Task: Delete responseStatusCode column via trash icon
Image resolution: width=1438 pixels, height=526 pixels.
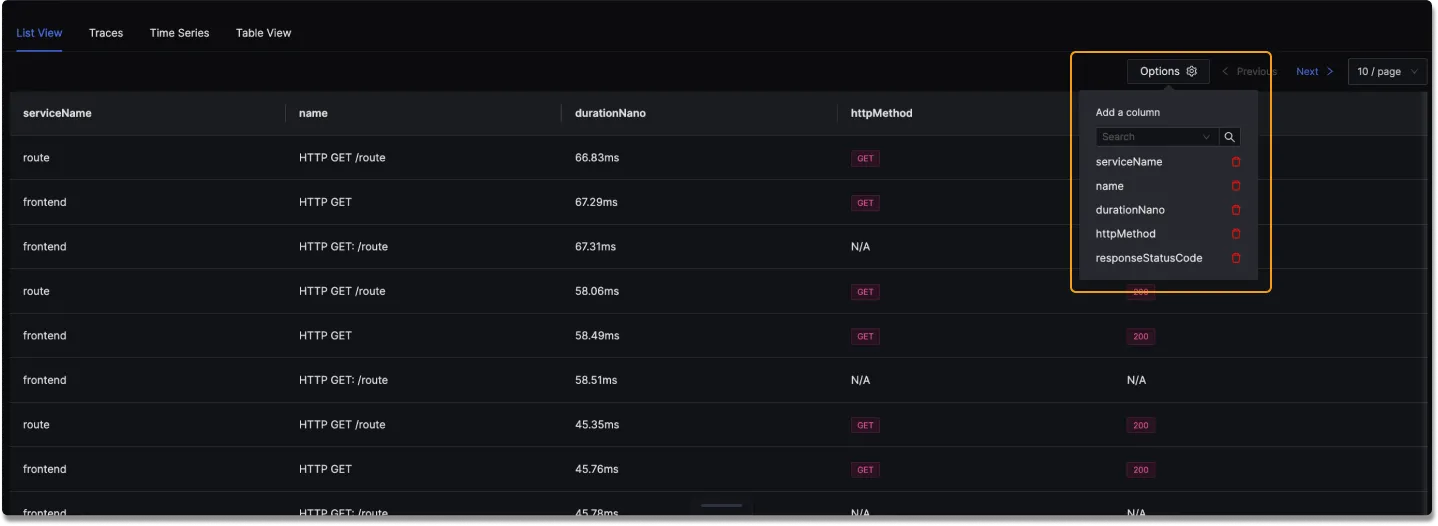Action: (1236, 258)
